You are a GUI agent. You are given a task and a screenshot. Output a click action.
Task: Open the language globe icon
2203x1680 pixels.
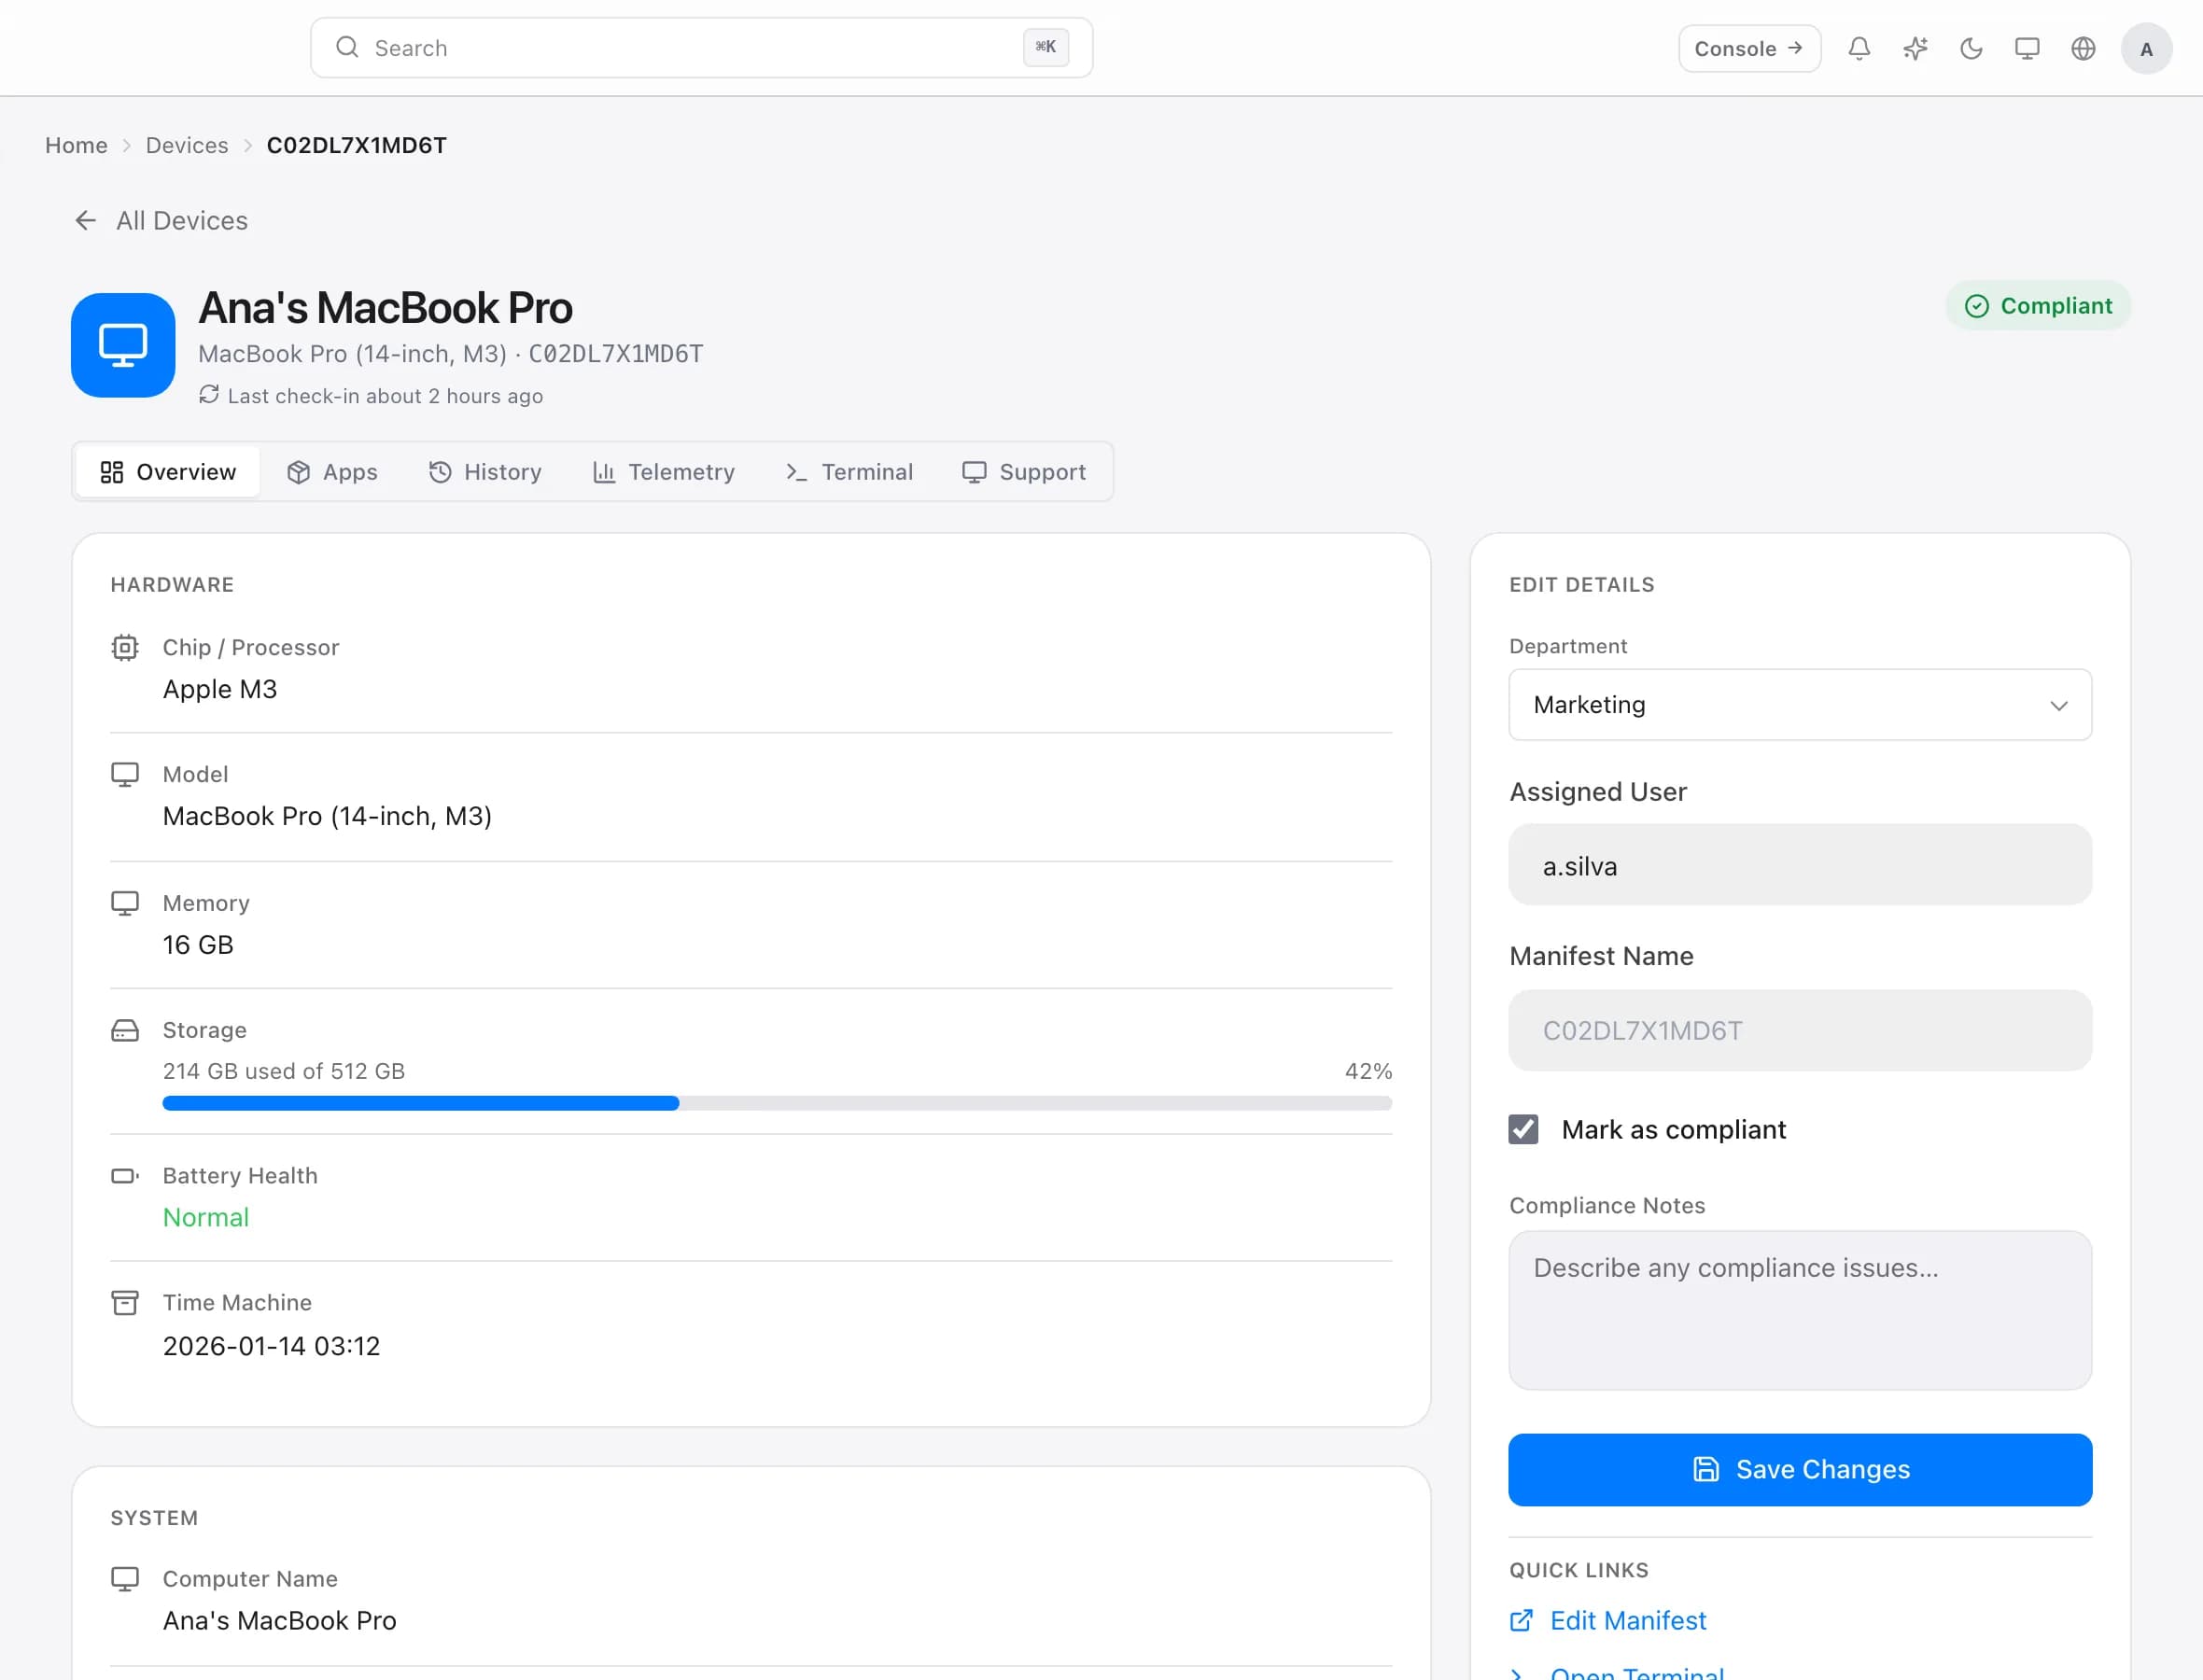2083,48
